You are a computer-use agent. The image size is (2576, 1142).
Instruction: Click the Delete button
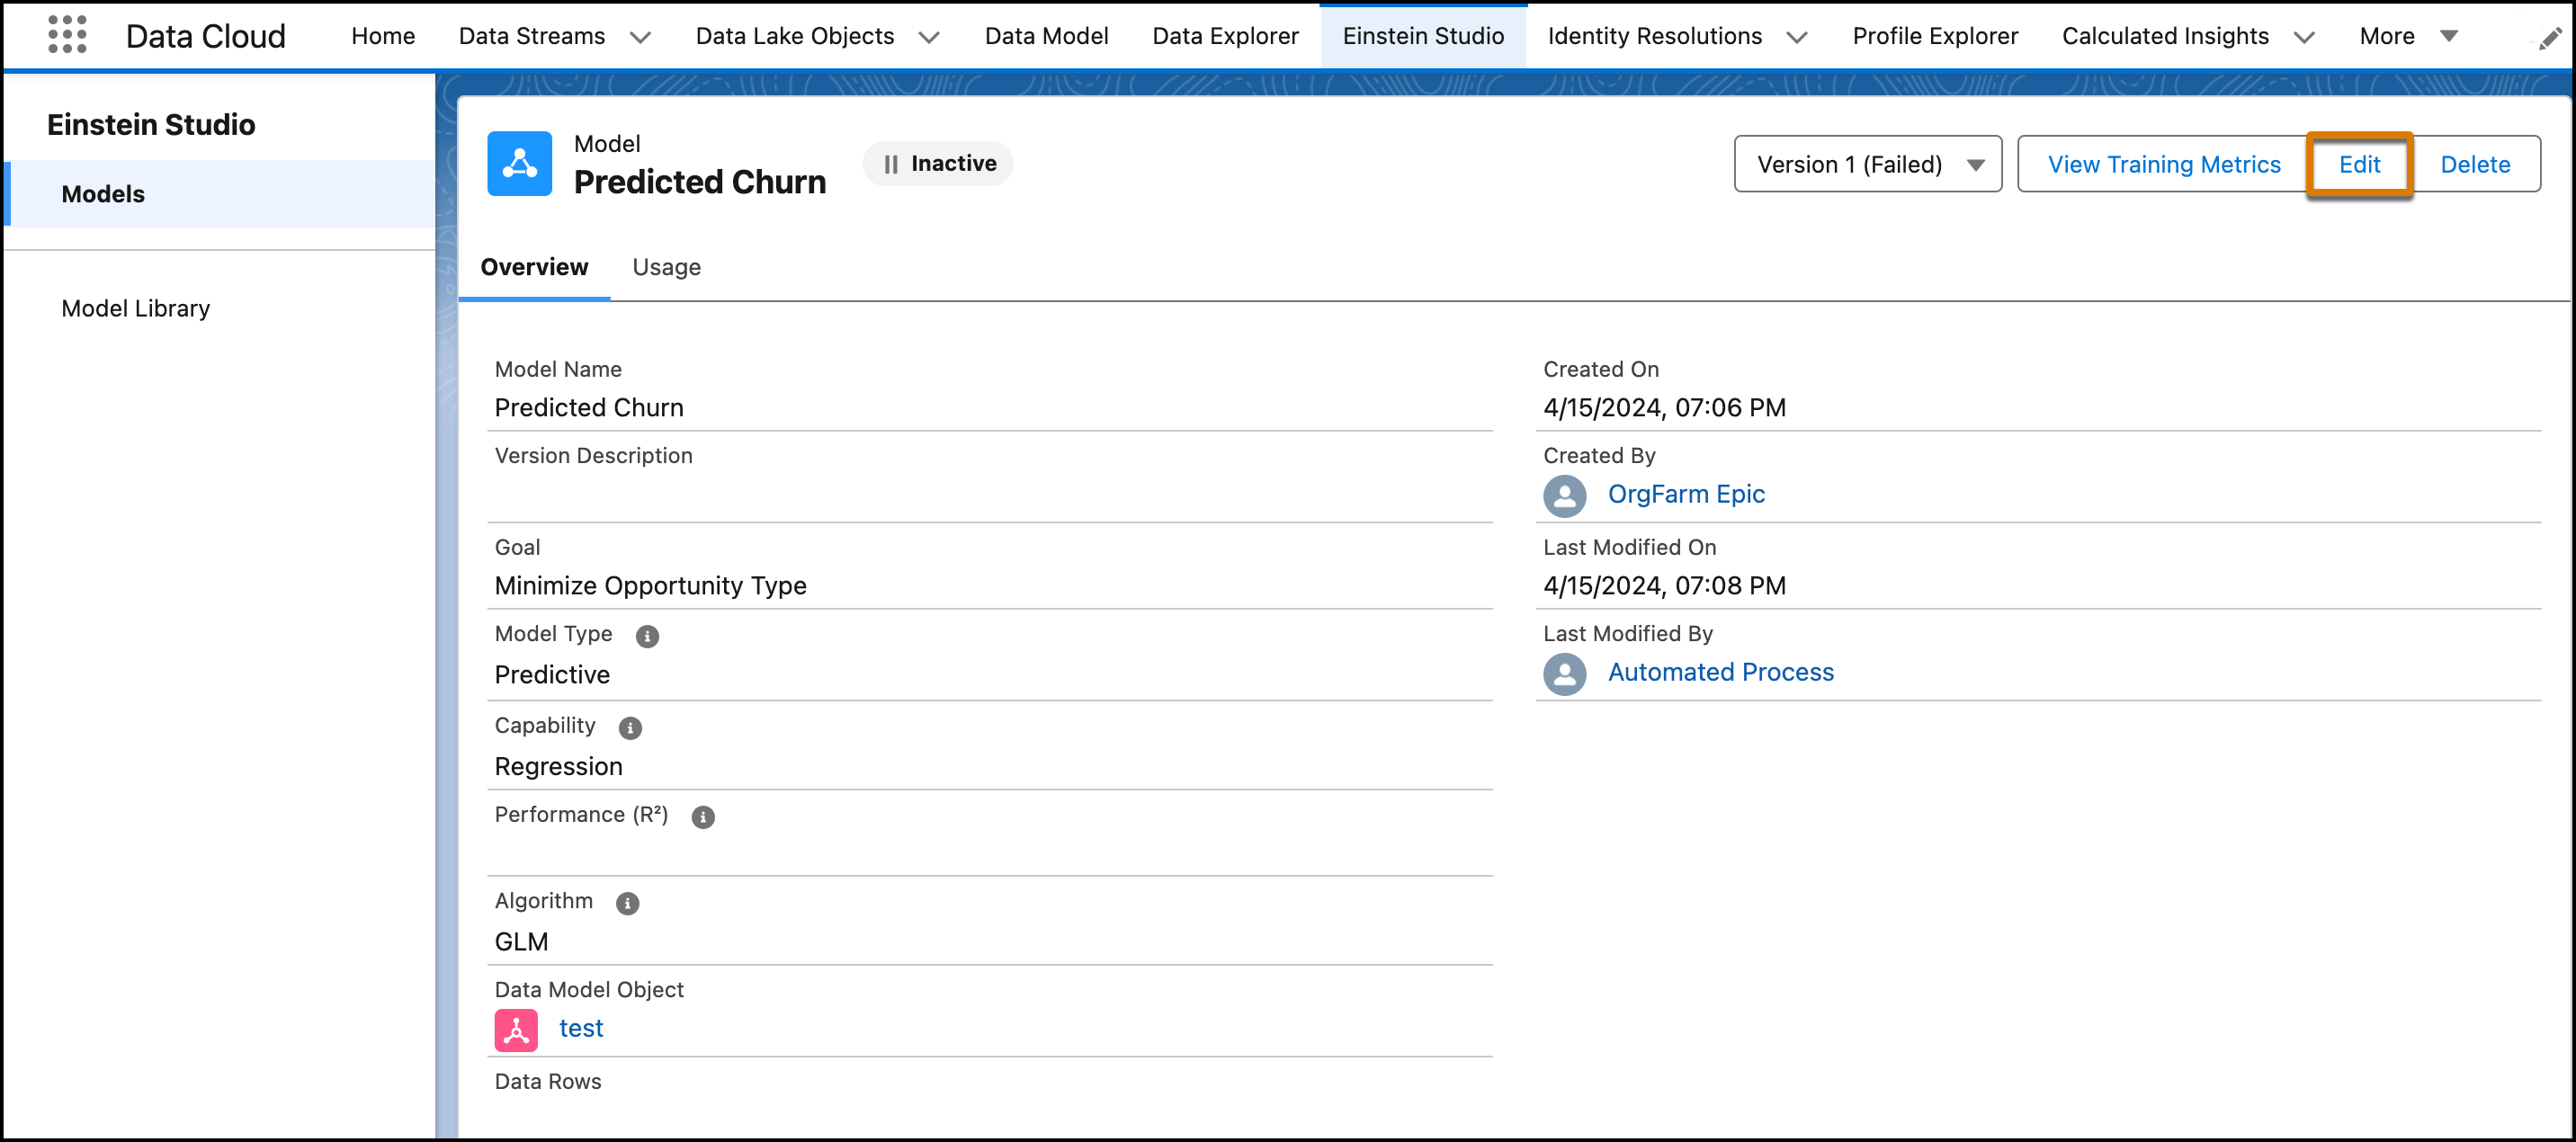point(2475,164)
